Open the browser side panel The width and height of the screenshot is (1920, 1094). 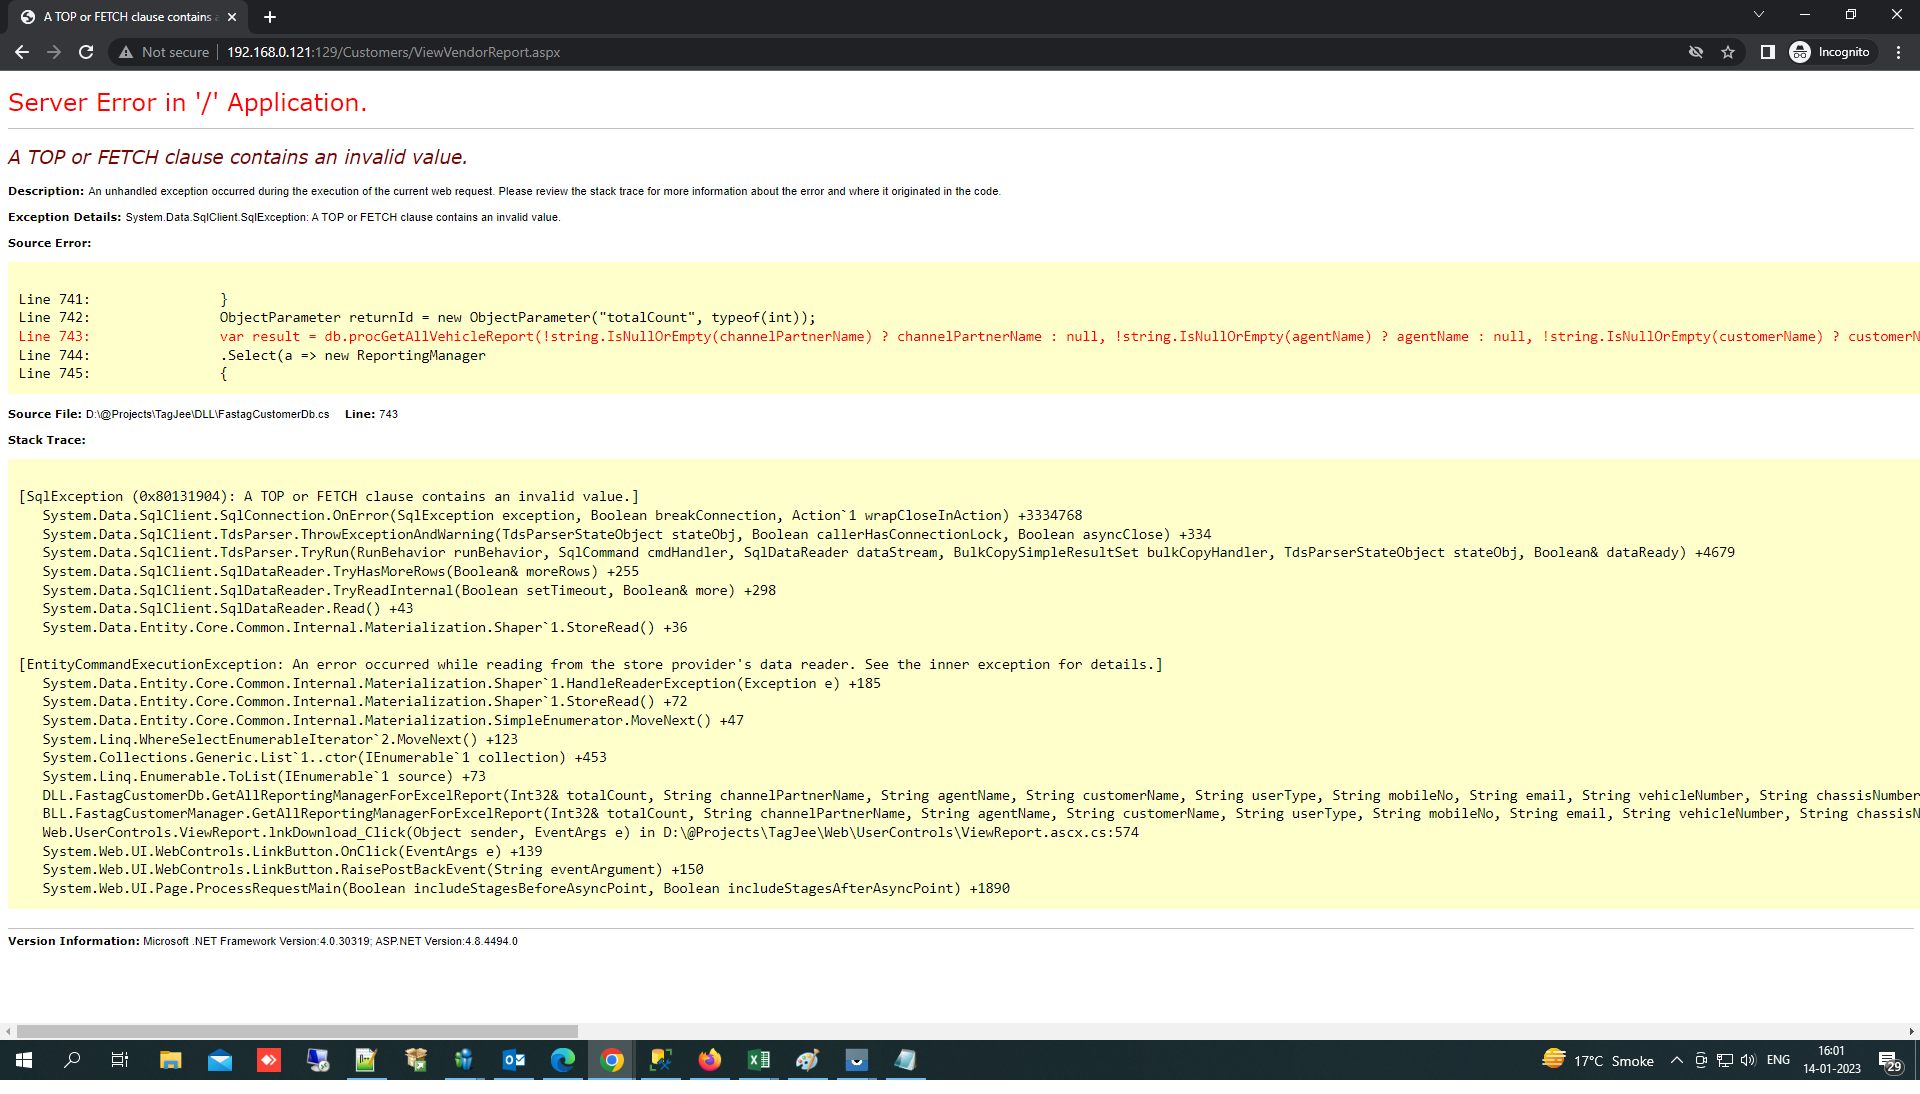[1767, 52]
